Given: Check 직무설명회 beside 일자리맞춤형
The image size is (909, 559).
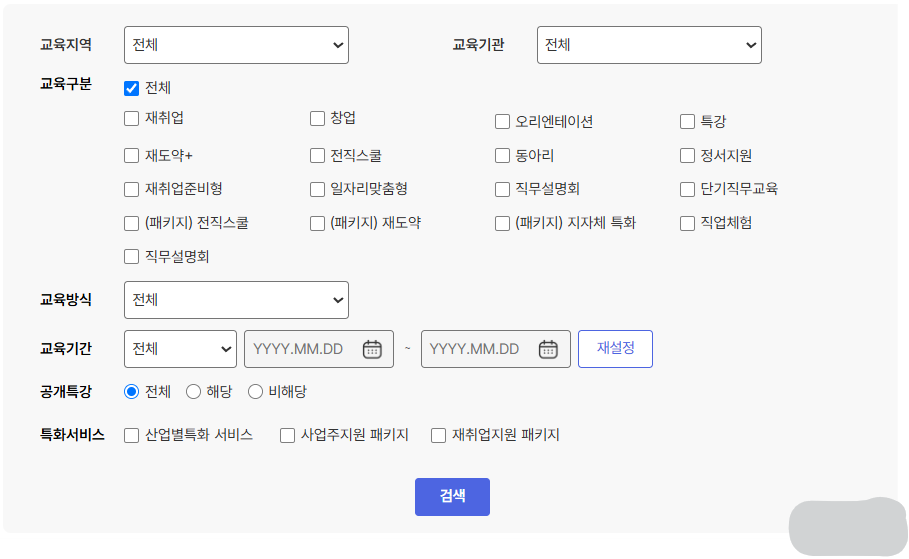Looking at the screenshot, I should [502, 190].
